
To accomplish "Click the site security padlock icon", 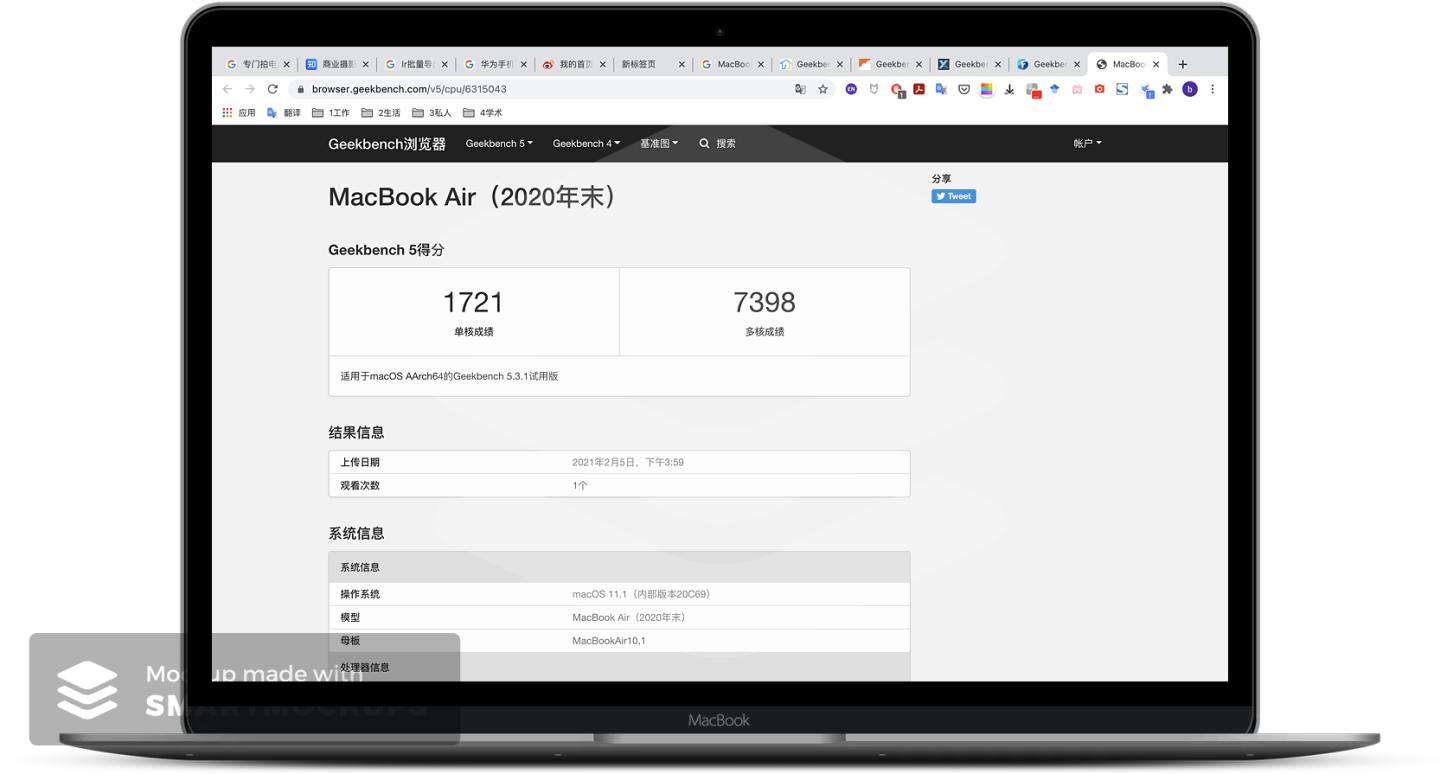I will 299,89.
